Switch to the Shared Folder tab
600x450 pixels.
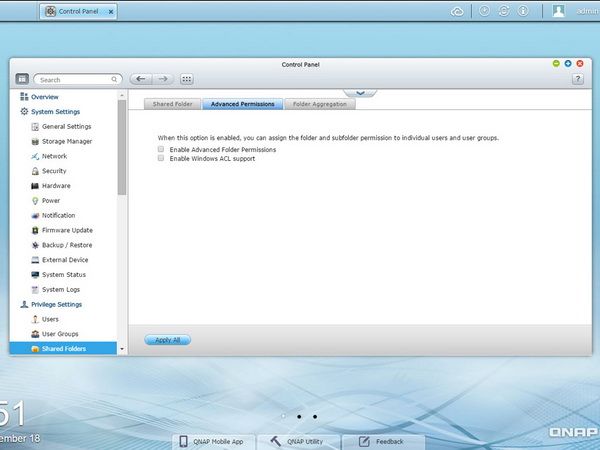coord(172,104)
